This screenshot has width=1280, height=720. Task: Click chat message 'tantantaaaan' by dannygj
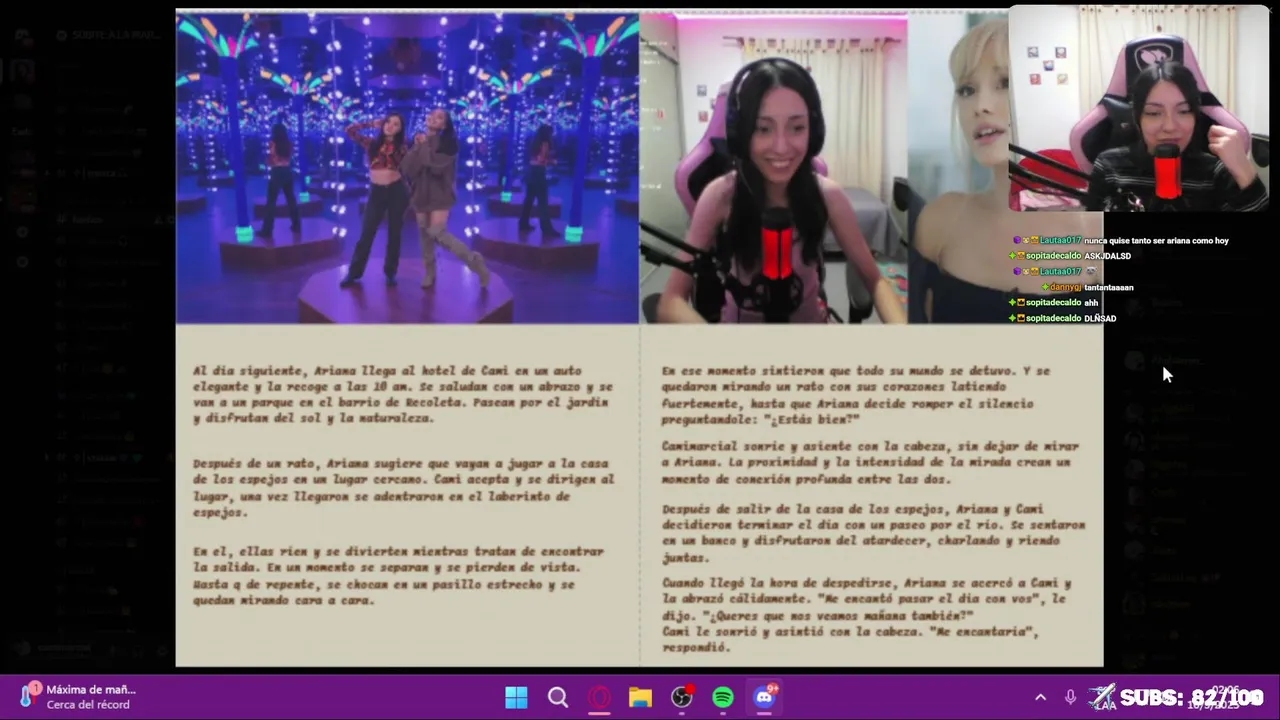(1108, 287)
